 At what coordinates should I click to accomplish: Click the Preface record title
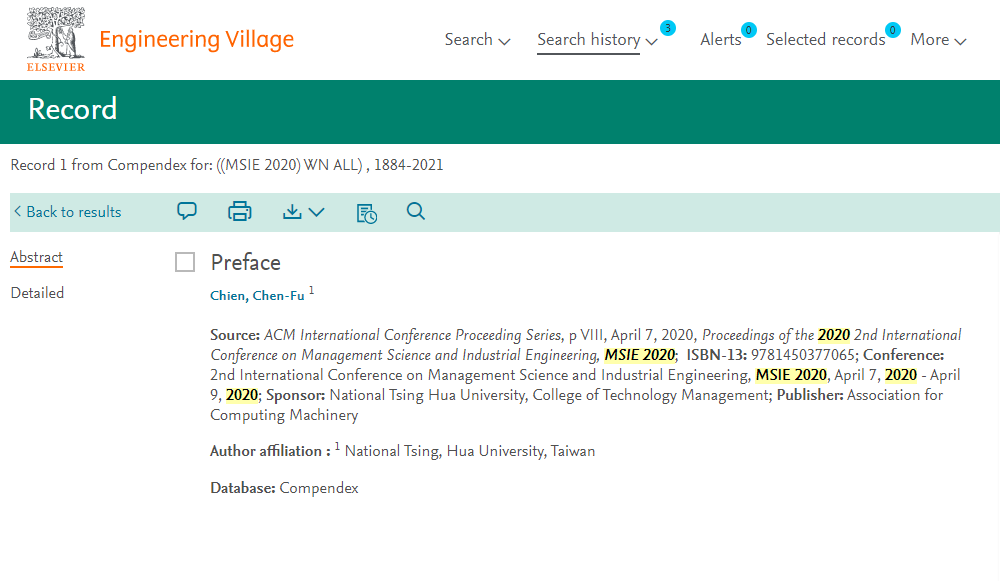point(246,262)
